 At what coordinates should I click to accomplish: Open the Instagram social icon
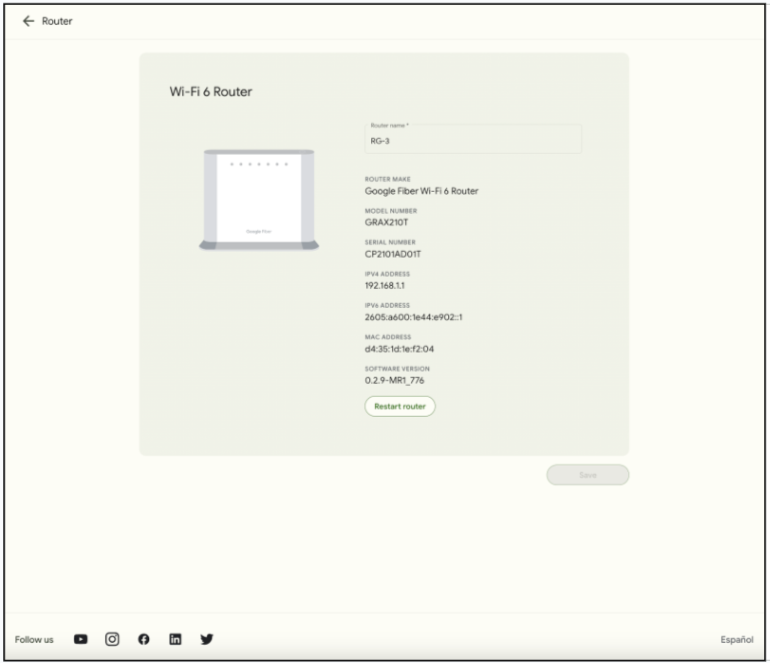pos(112,639)
